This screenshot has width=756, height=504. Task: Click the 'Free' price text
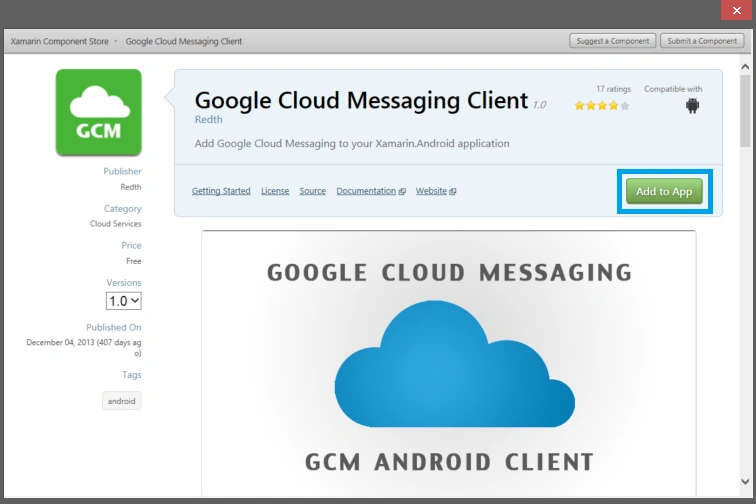click(134, 261)
